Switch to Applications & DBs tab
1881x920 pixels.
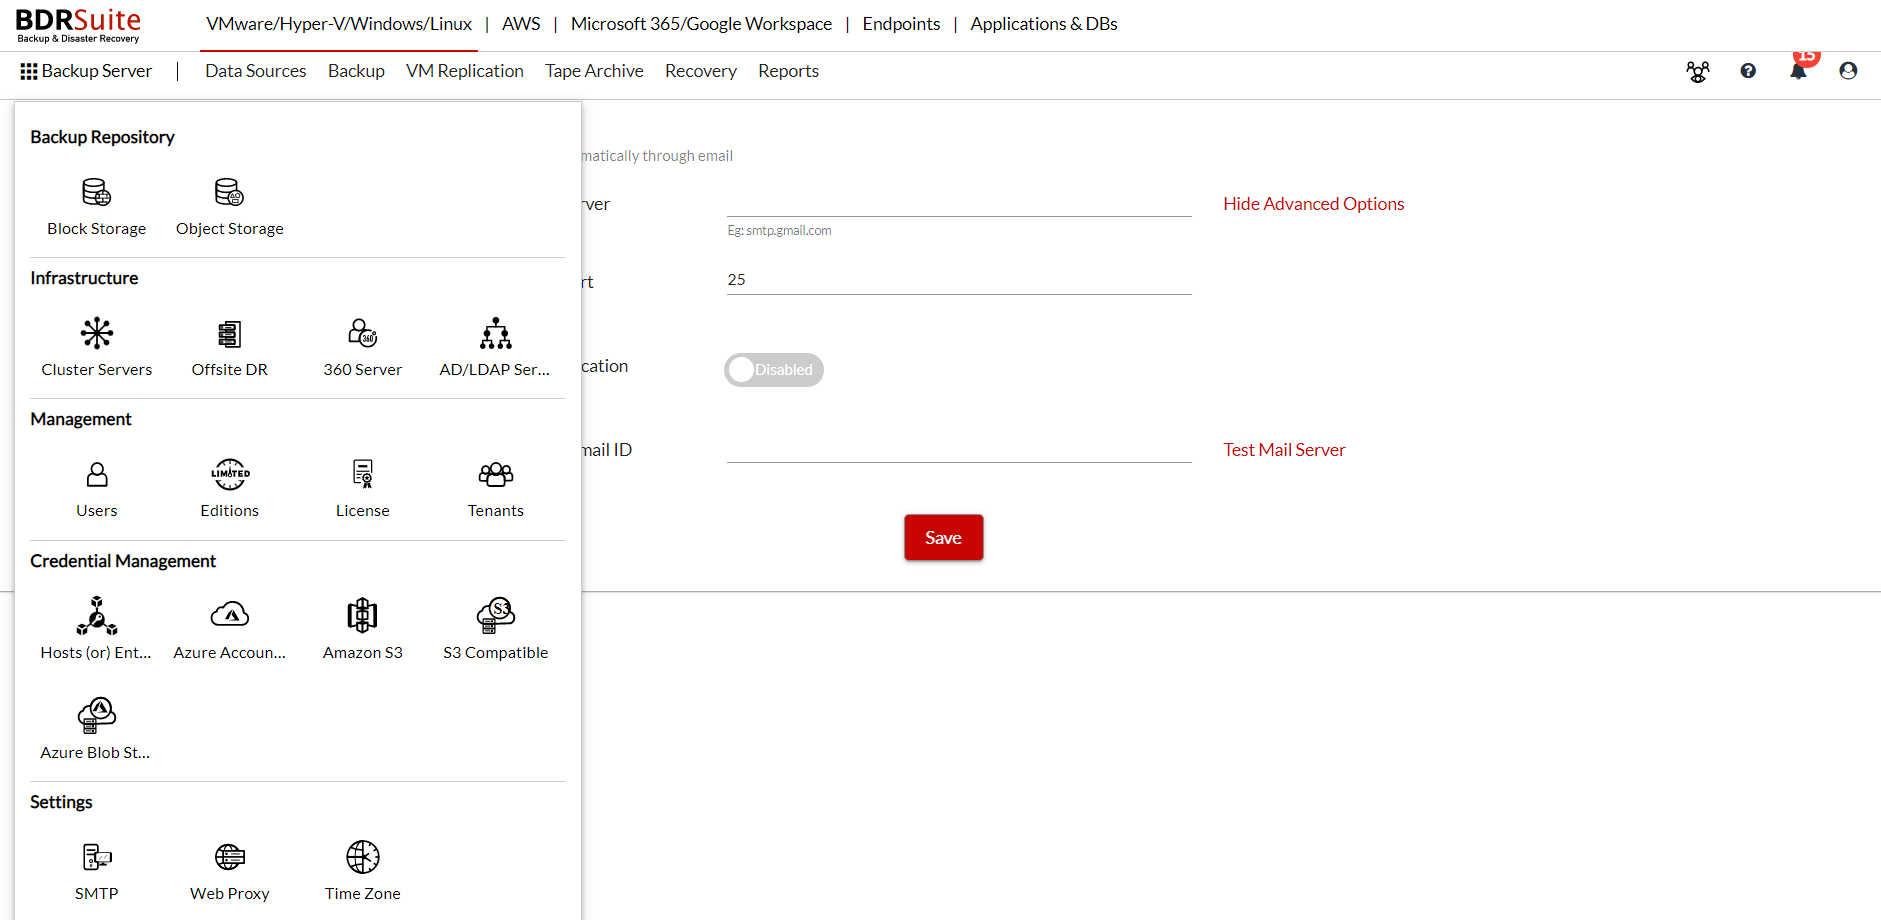click(1044, 24)
